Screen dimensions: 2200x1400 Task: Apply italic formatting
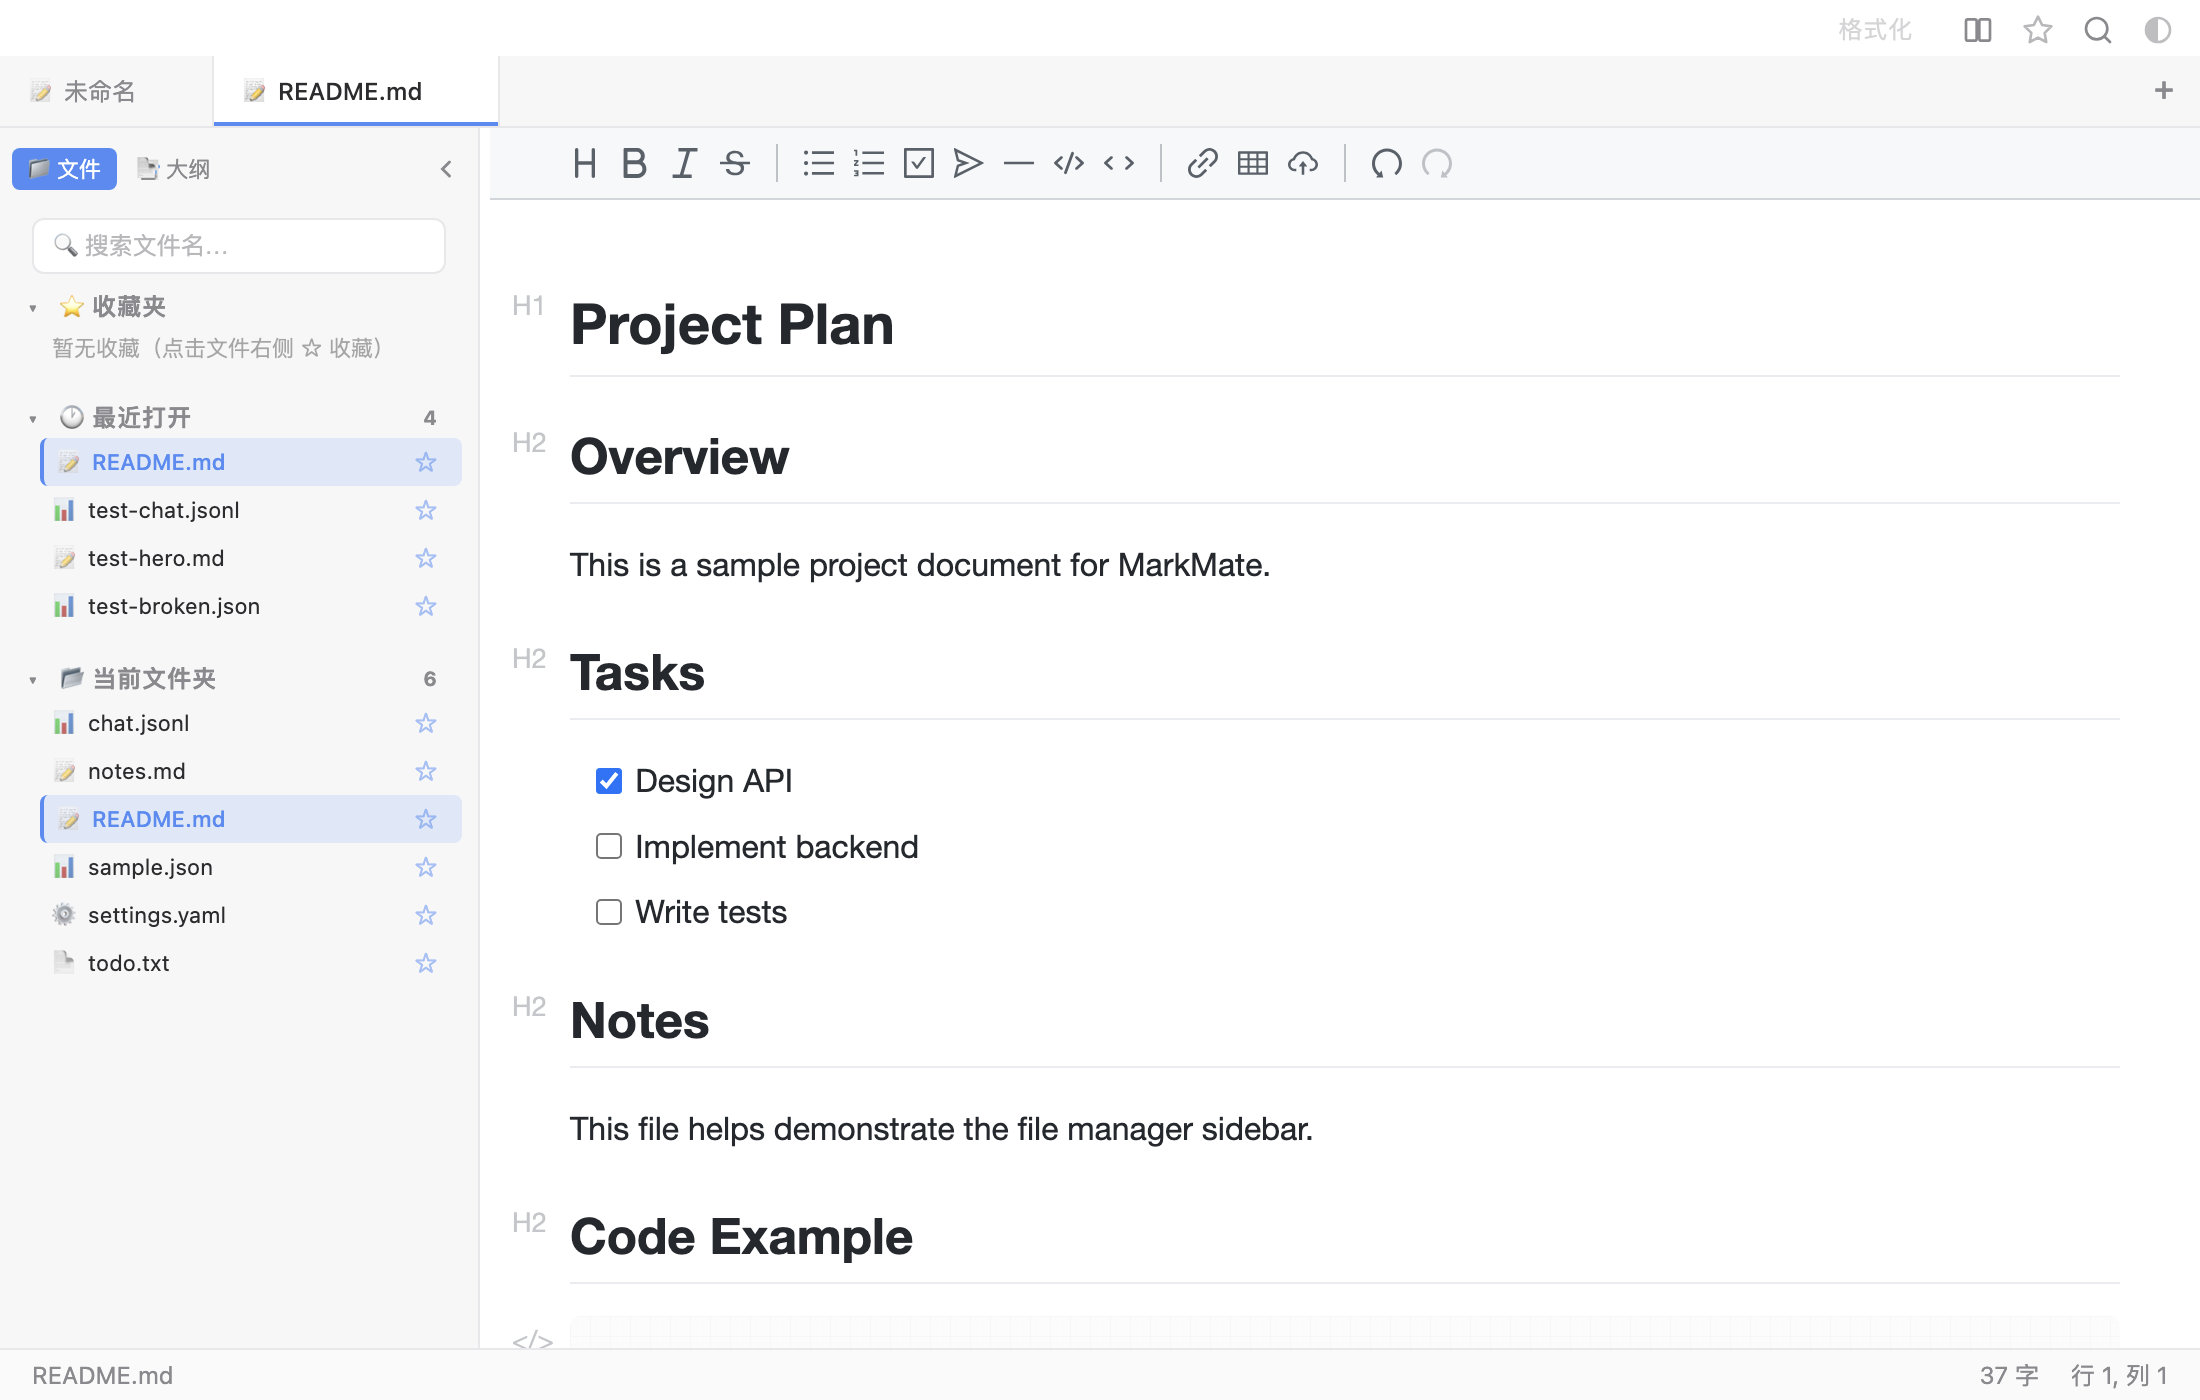click(684, 163)
